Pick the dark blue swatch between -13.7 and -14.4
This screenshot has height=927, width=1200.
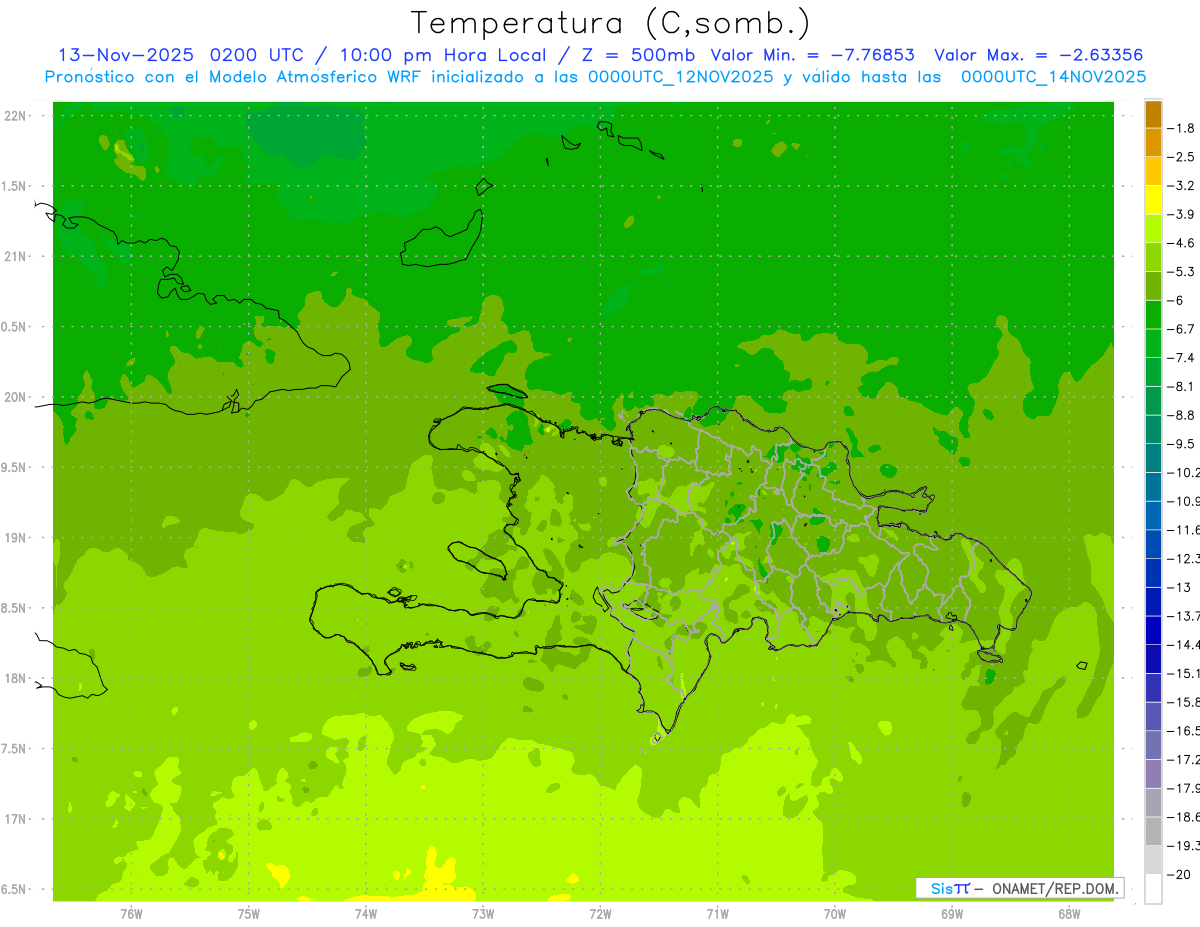[1153, 631]
